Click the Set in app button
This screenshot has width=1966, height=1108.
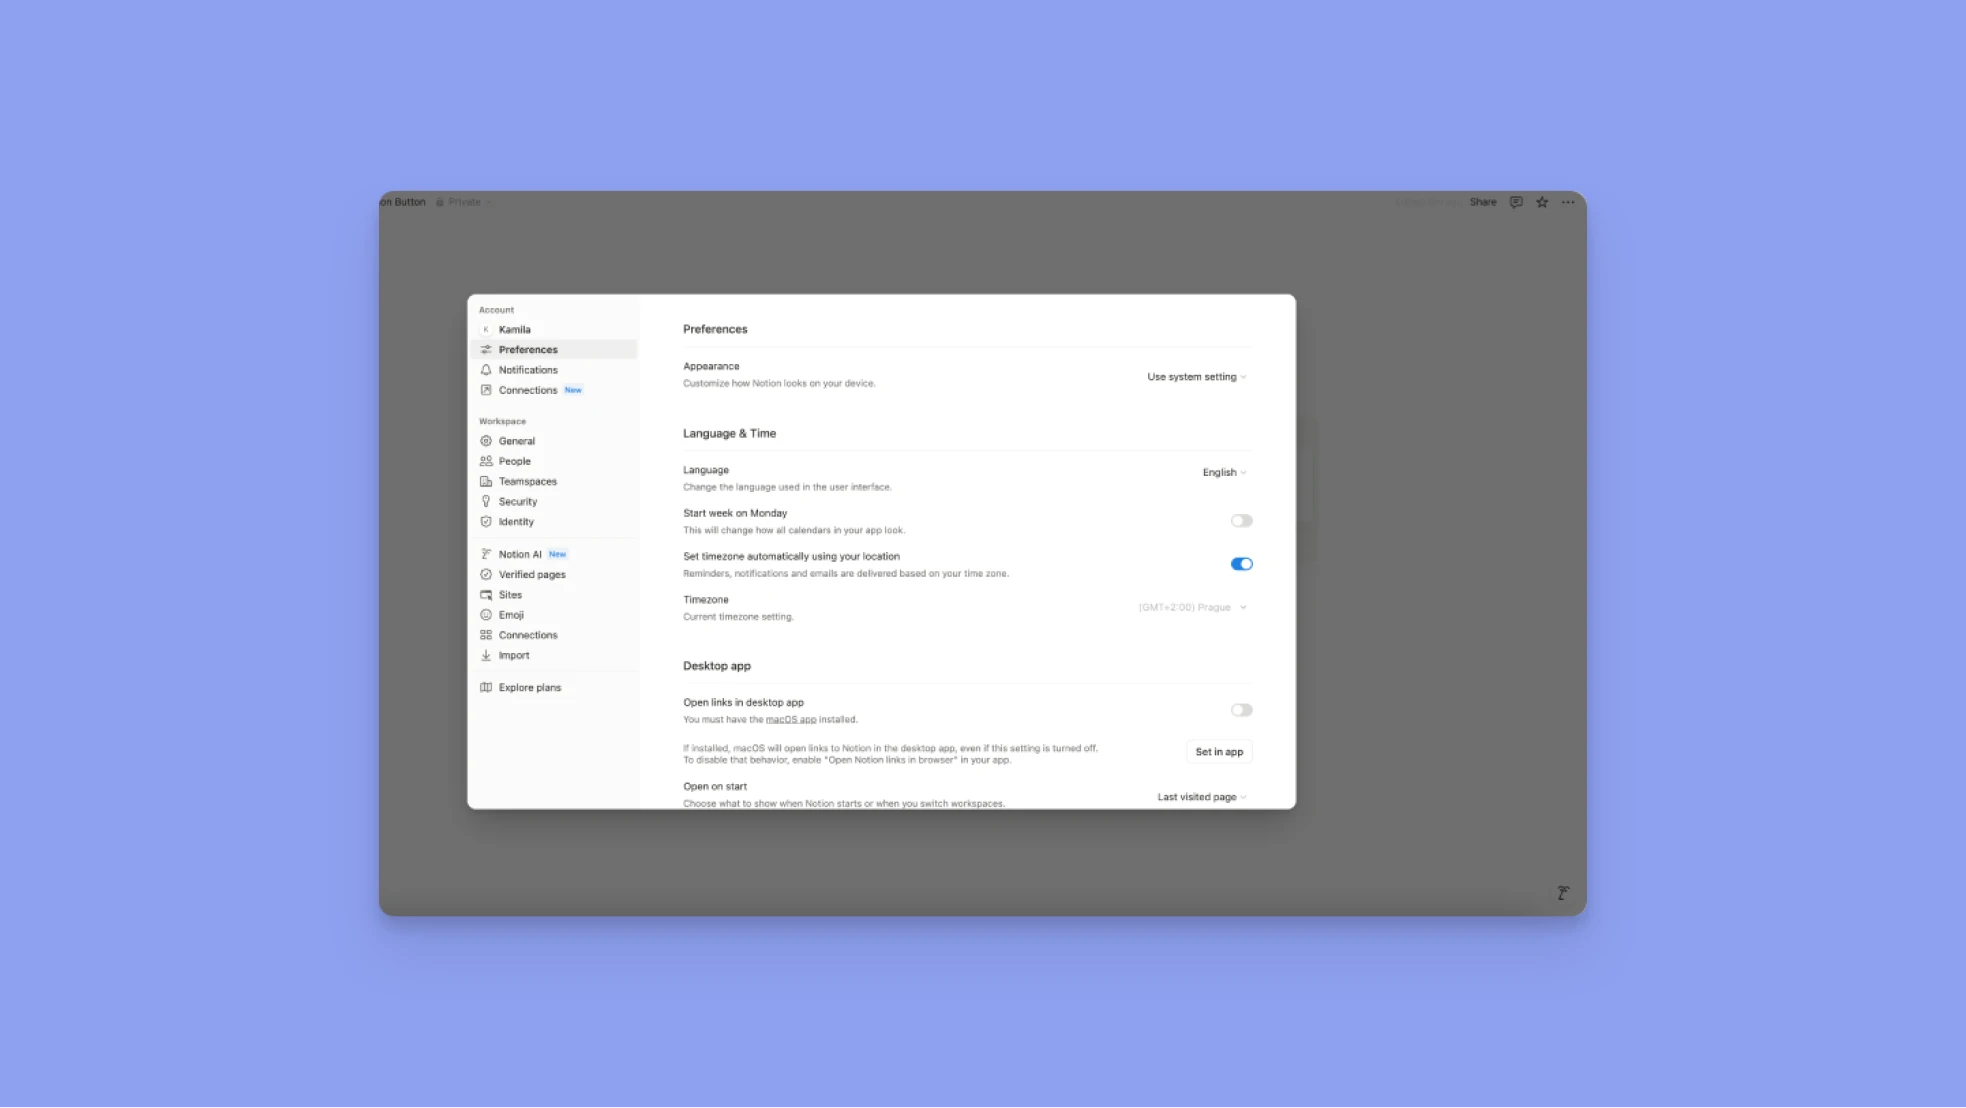tap(1219, 751)
